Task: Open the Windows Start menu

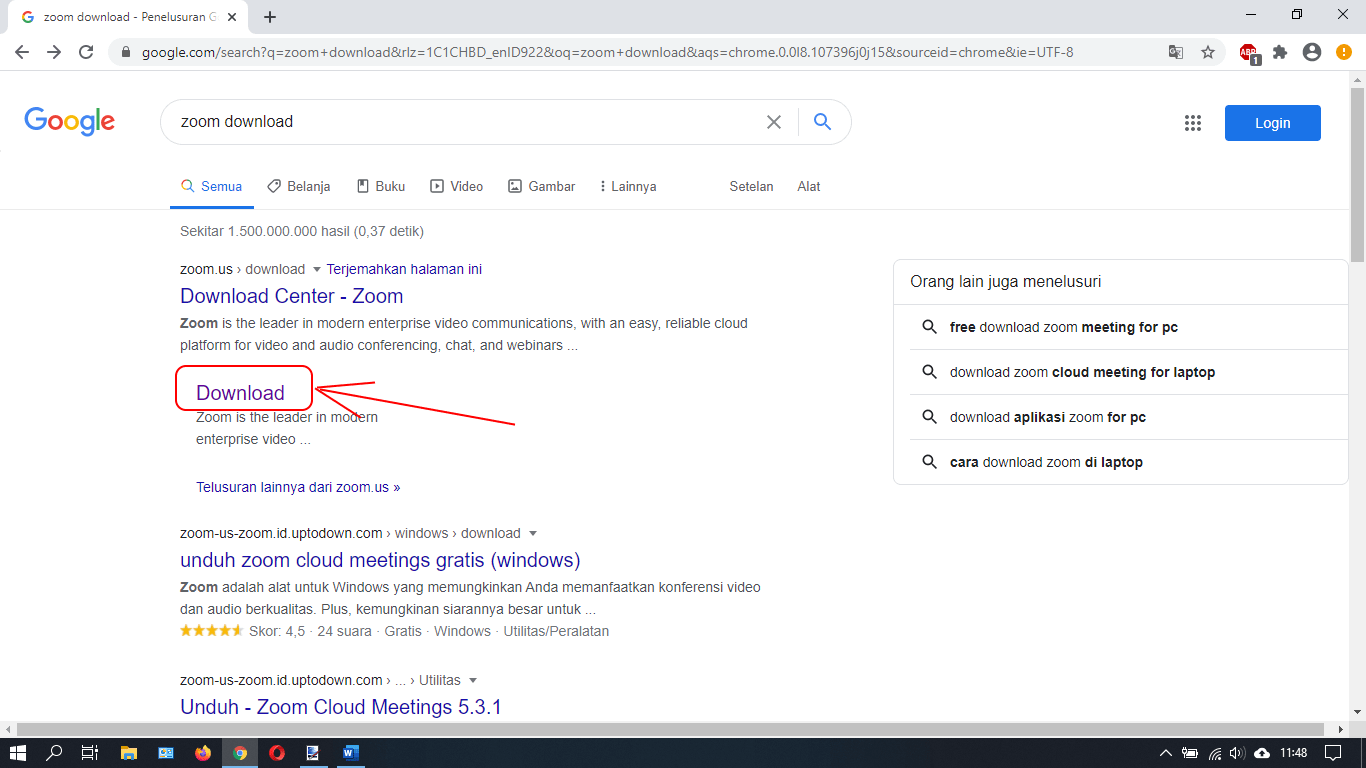Action: [17, 753]
